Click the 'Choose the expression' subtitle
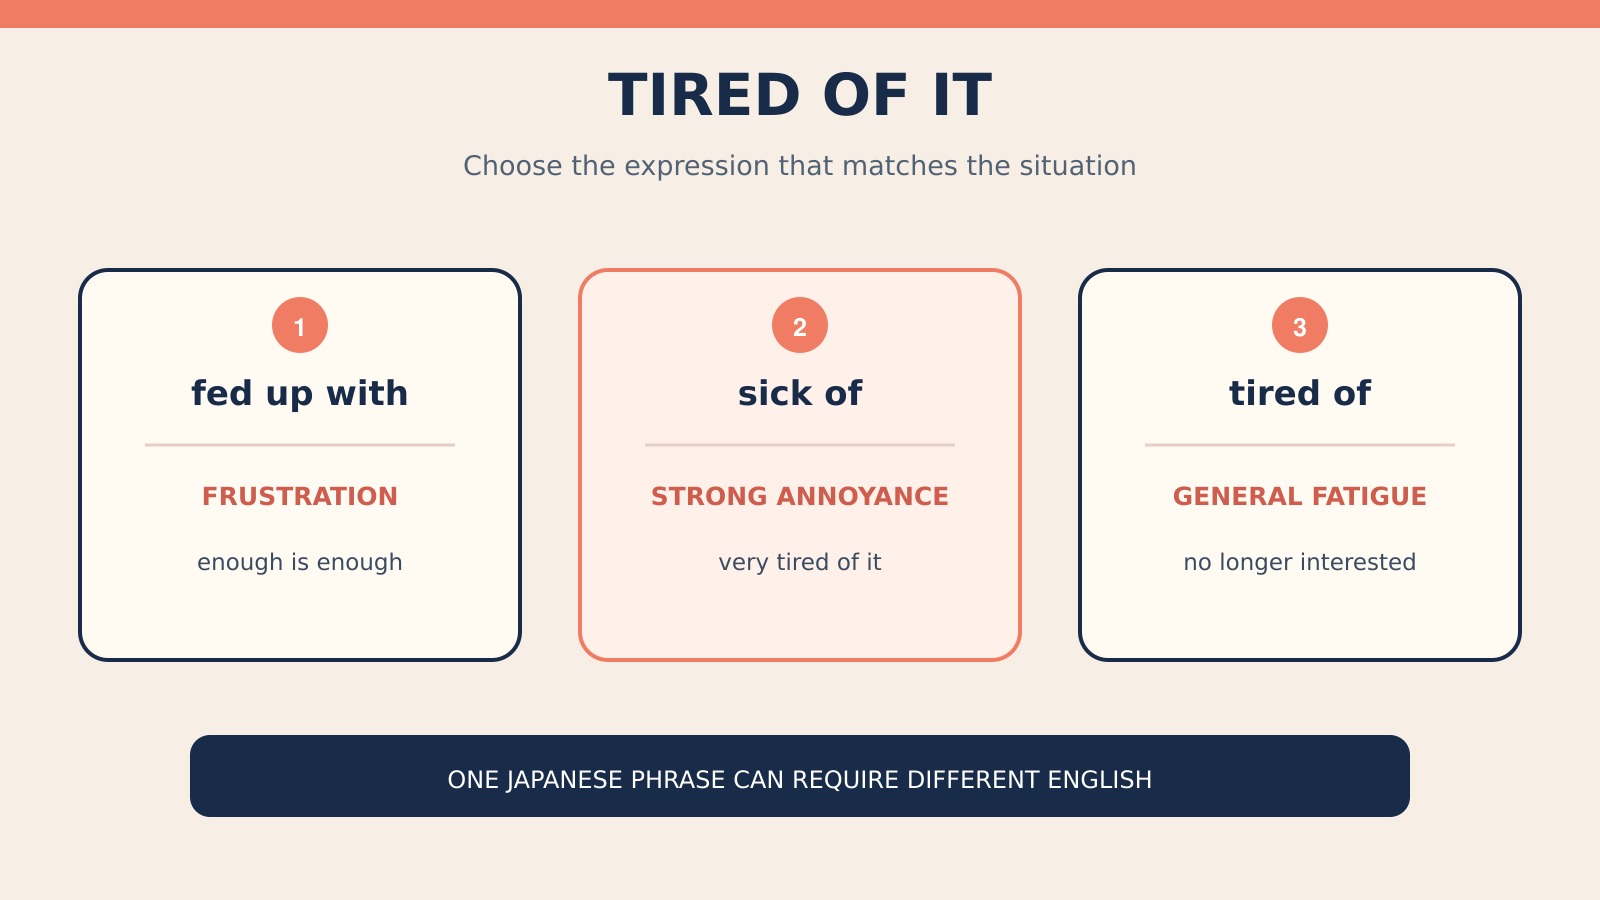This screenshot has height=900, width=1600. coord(800,166)
